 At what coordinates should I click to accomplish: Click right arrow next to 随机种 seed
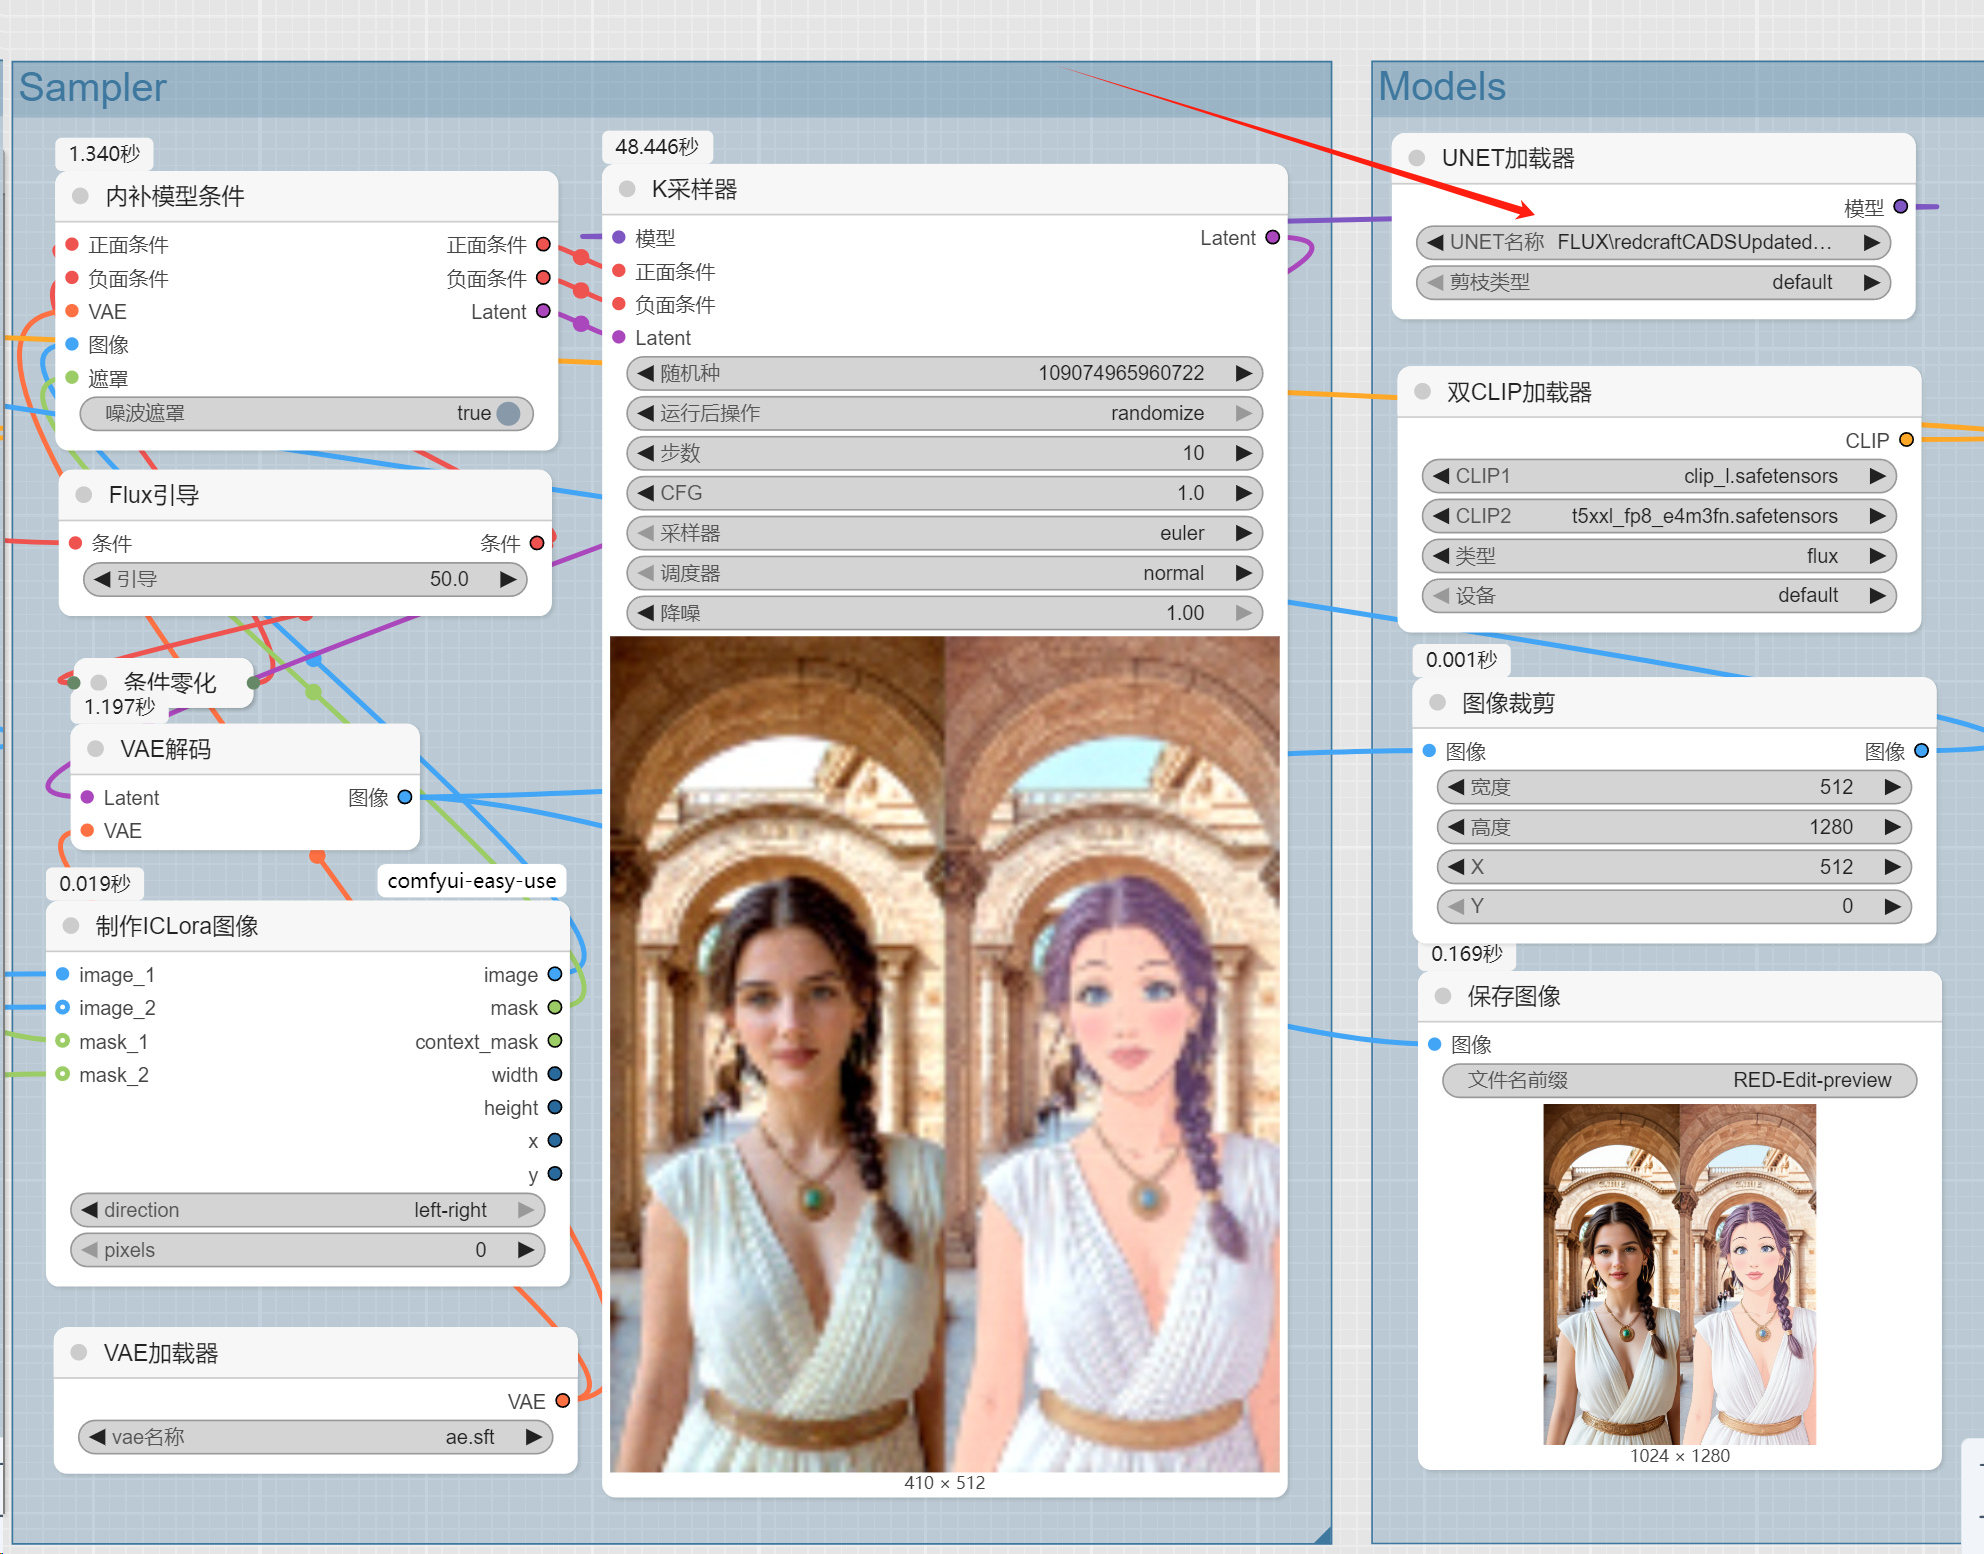[x=1243, y=373]
